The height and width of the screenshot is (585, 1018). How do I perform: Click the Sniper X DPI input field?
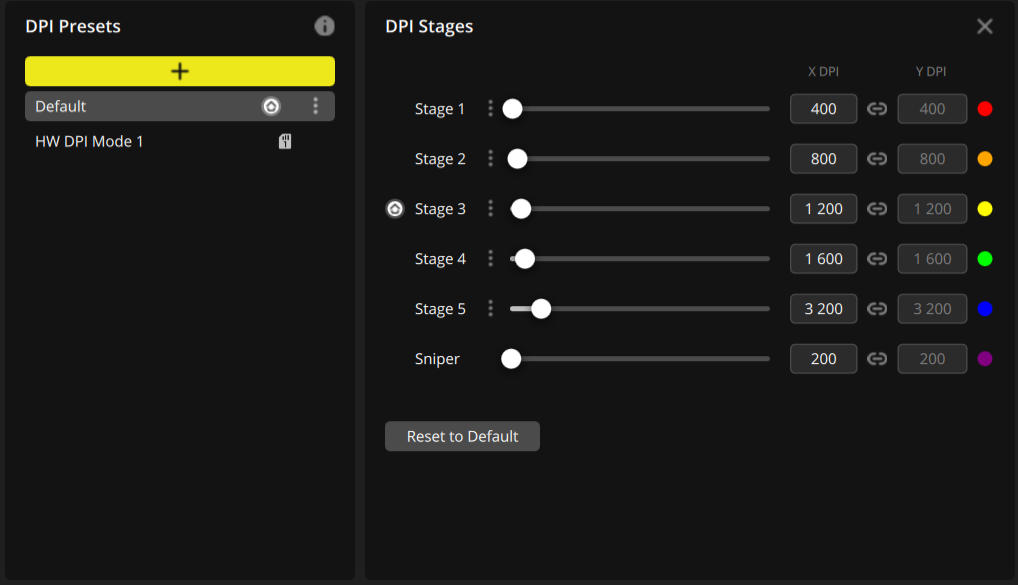pyautogui.click(x=823, y=359)
